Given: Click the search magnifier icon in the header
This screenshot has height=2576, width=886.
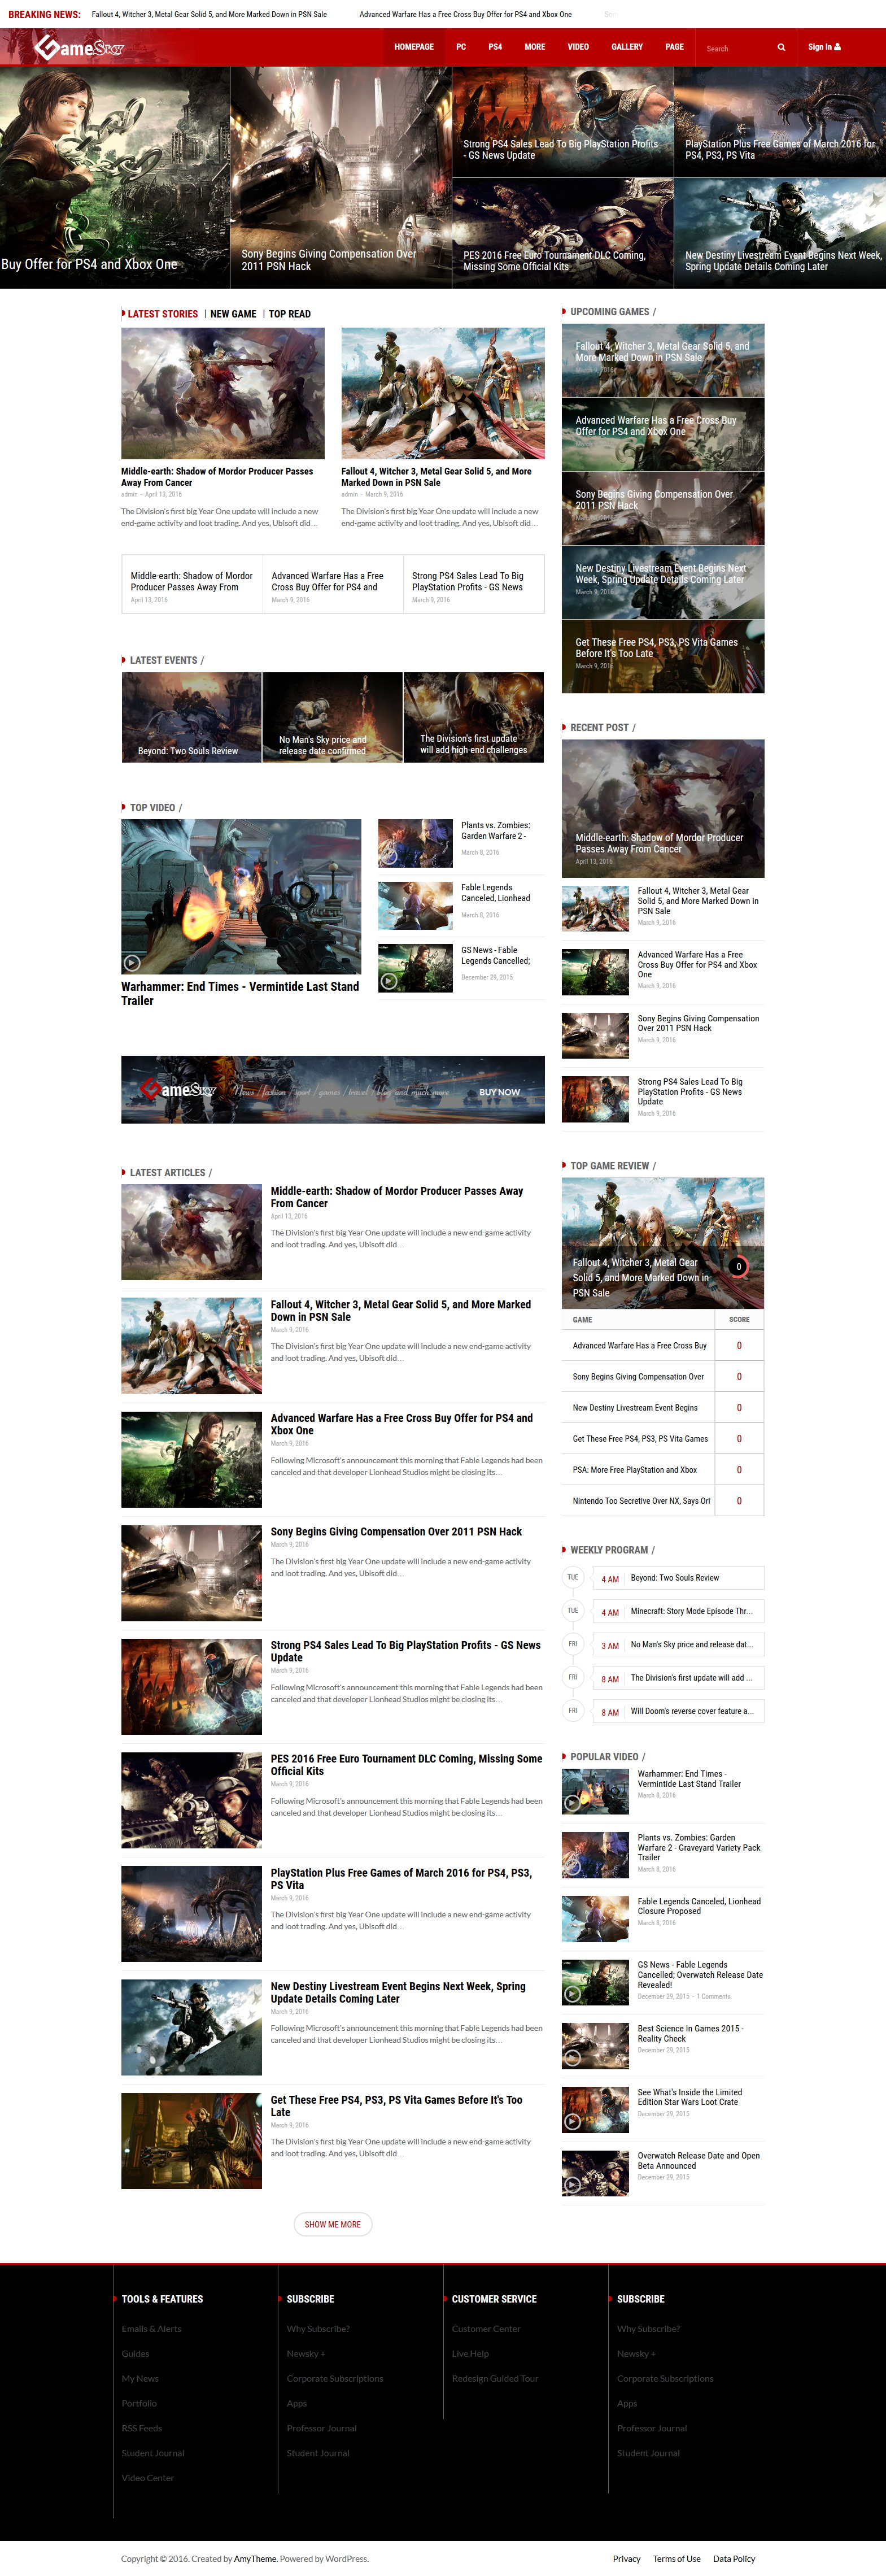Looking at the screenshot, I should 781,47.
